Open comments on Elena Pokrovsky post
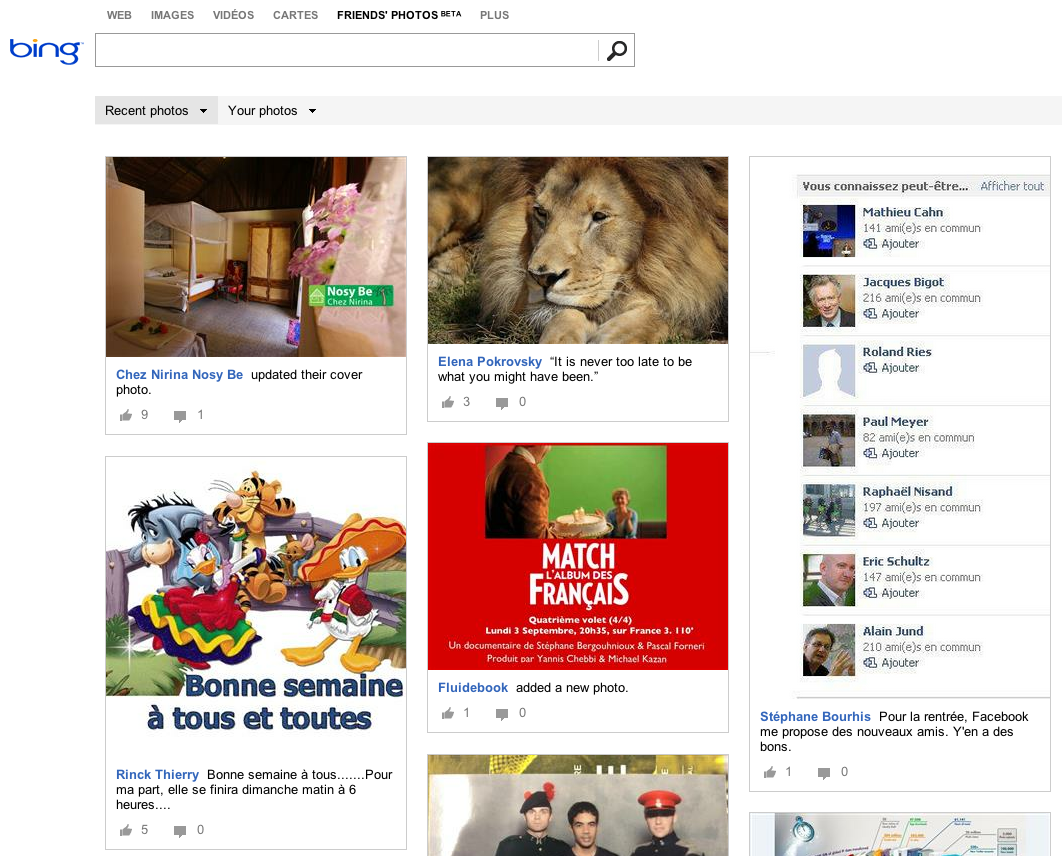This screenshot has width=1062, height=856. [502, 403]
